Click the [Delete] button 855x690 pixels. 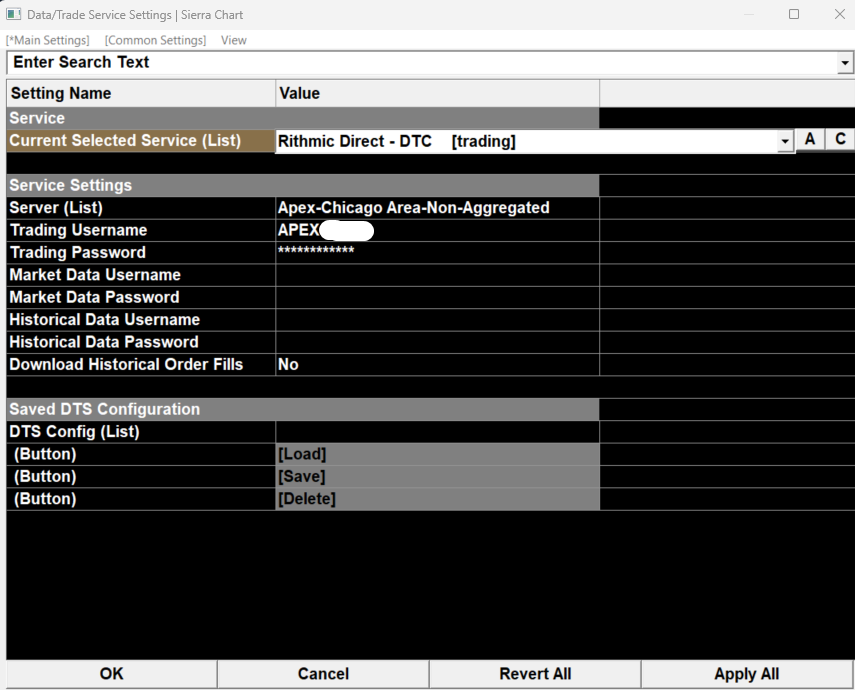(437, 499)
